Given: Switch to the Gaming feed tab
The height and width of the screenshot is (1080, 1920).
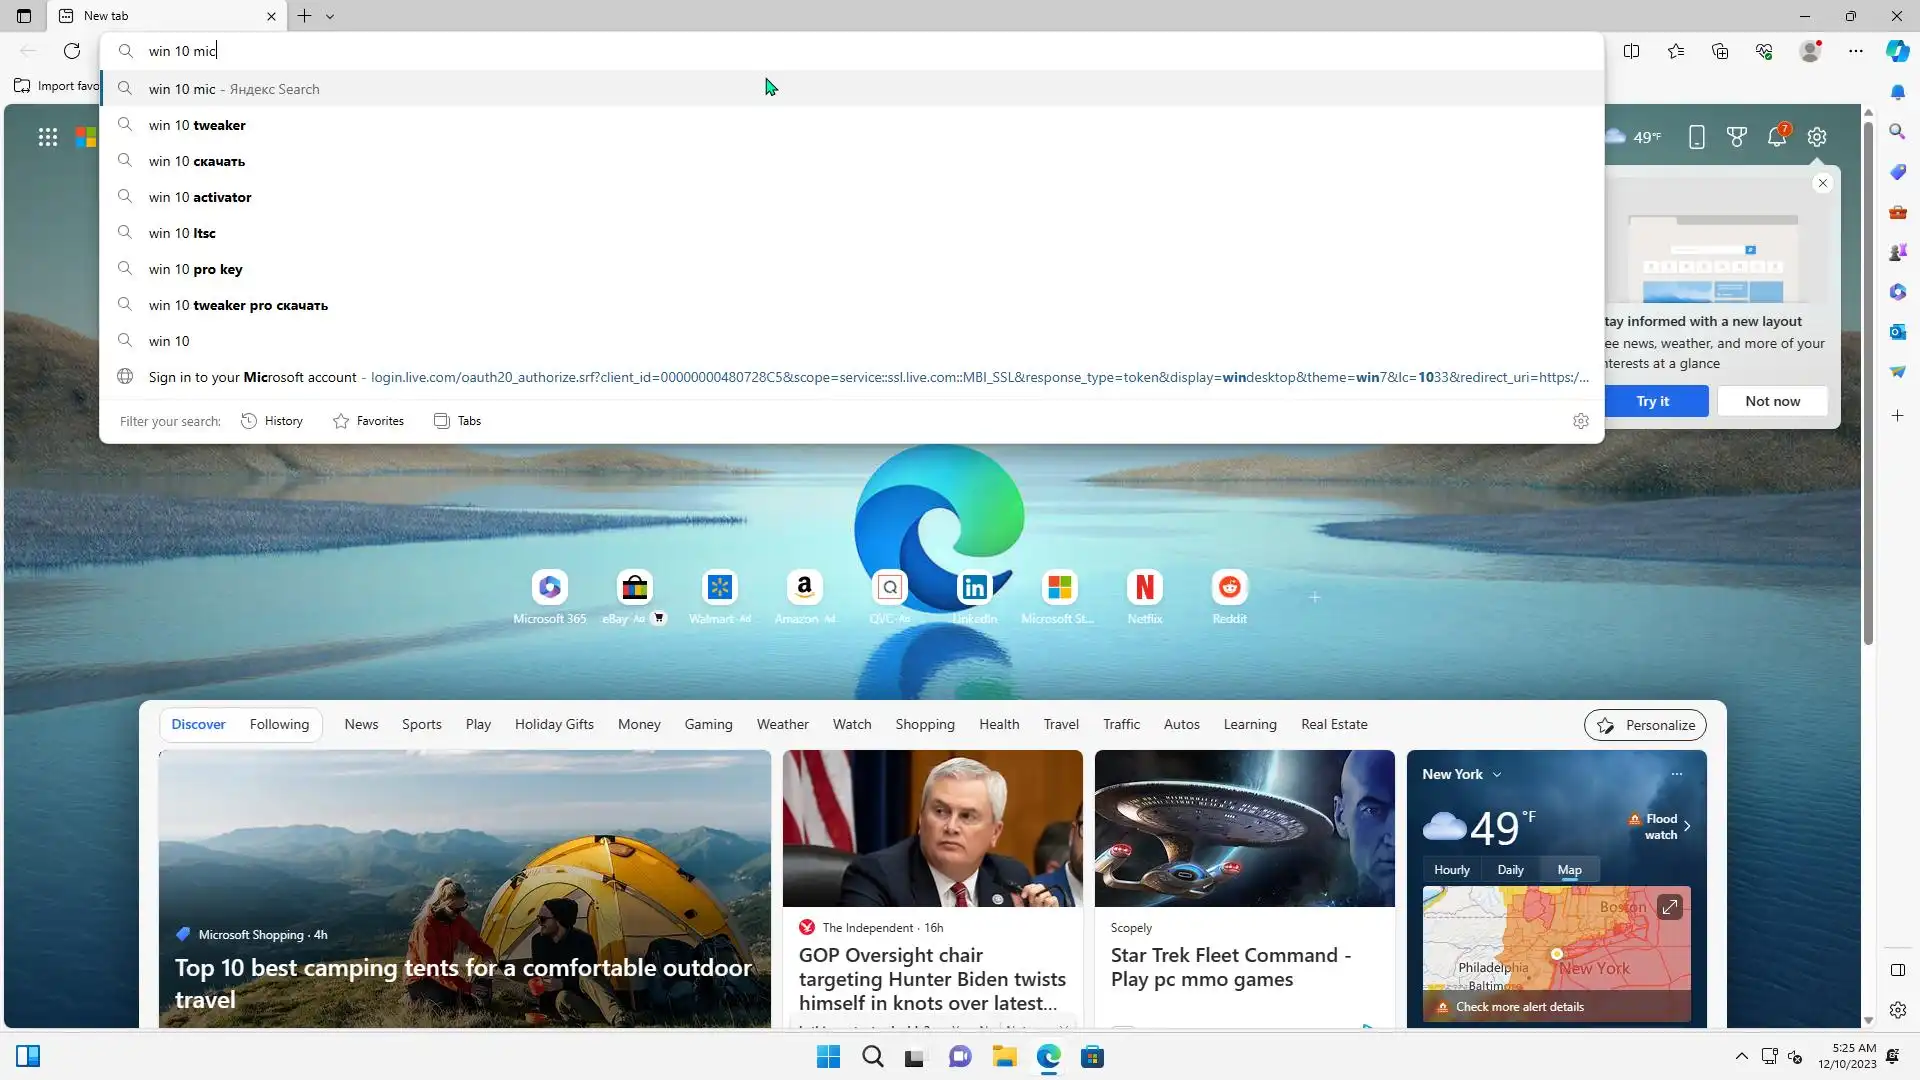Looking at the screenshot, I should point(708,724).
